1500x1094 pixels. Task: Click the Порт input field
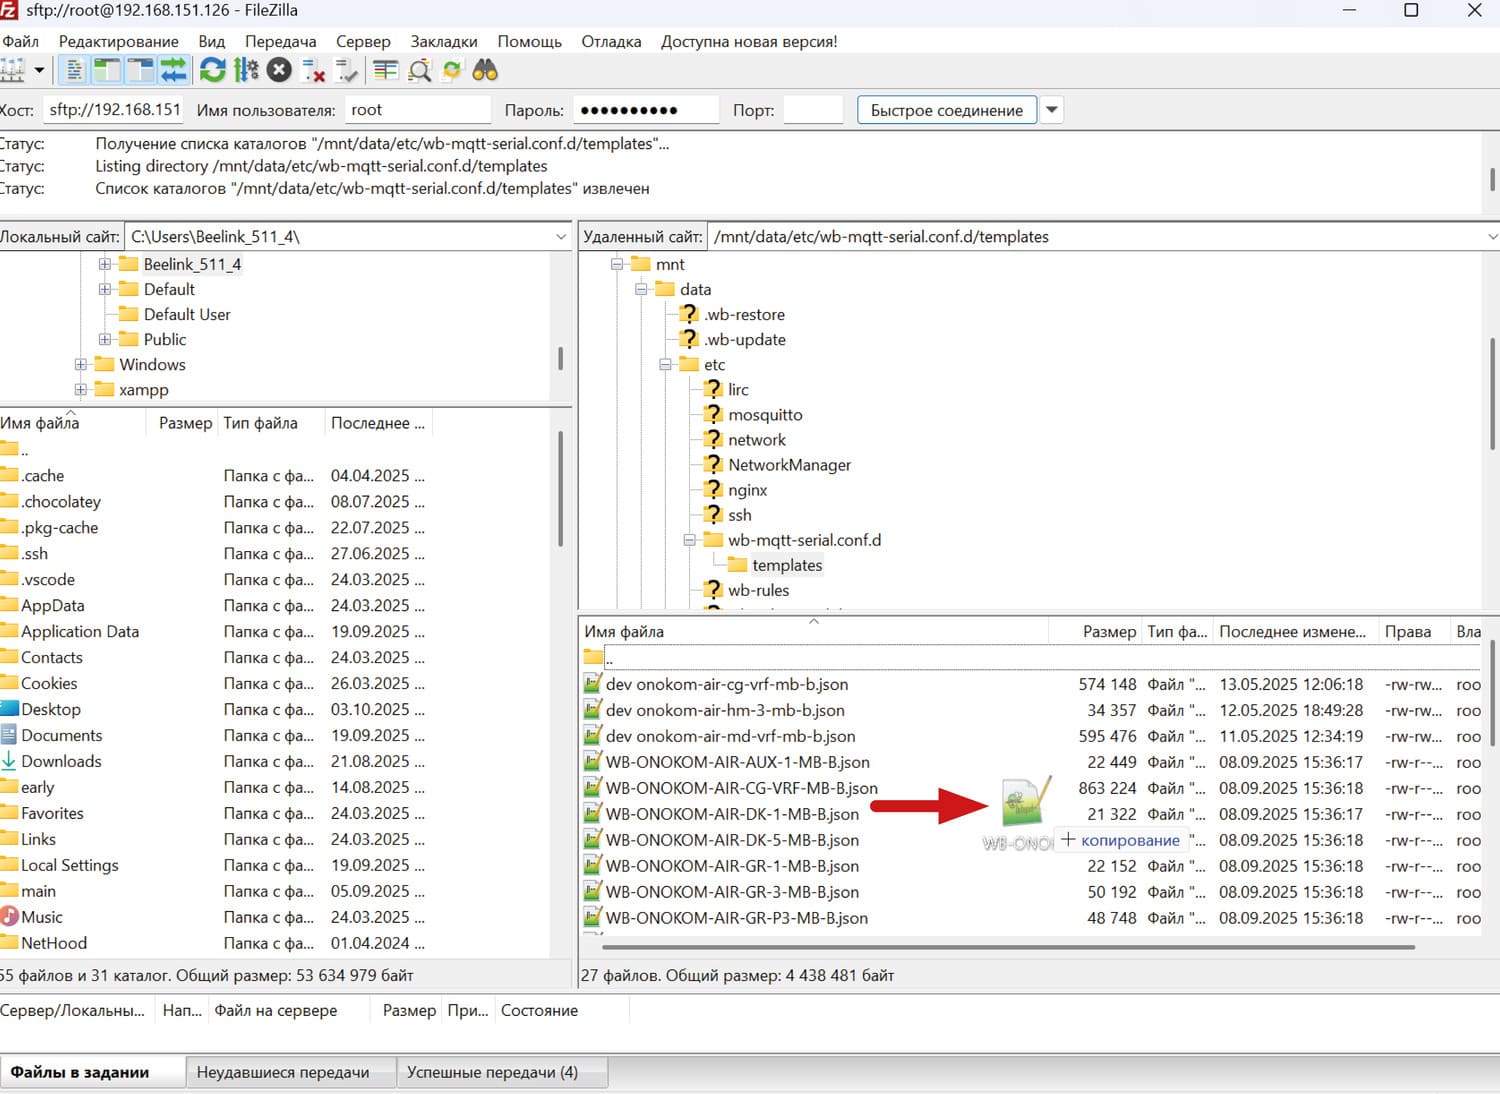pyautogui.click(x=812, y=110)
